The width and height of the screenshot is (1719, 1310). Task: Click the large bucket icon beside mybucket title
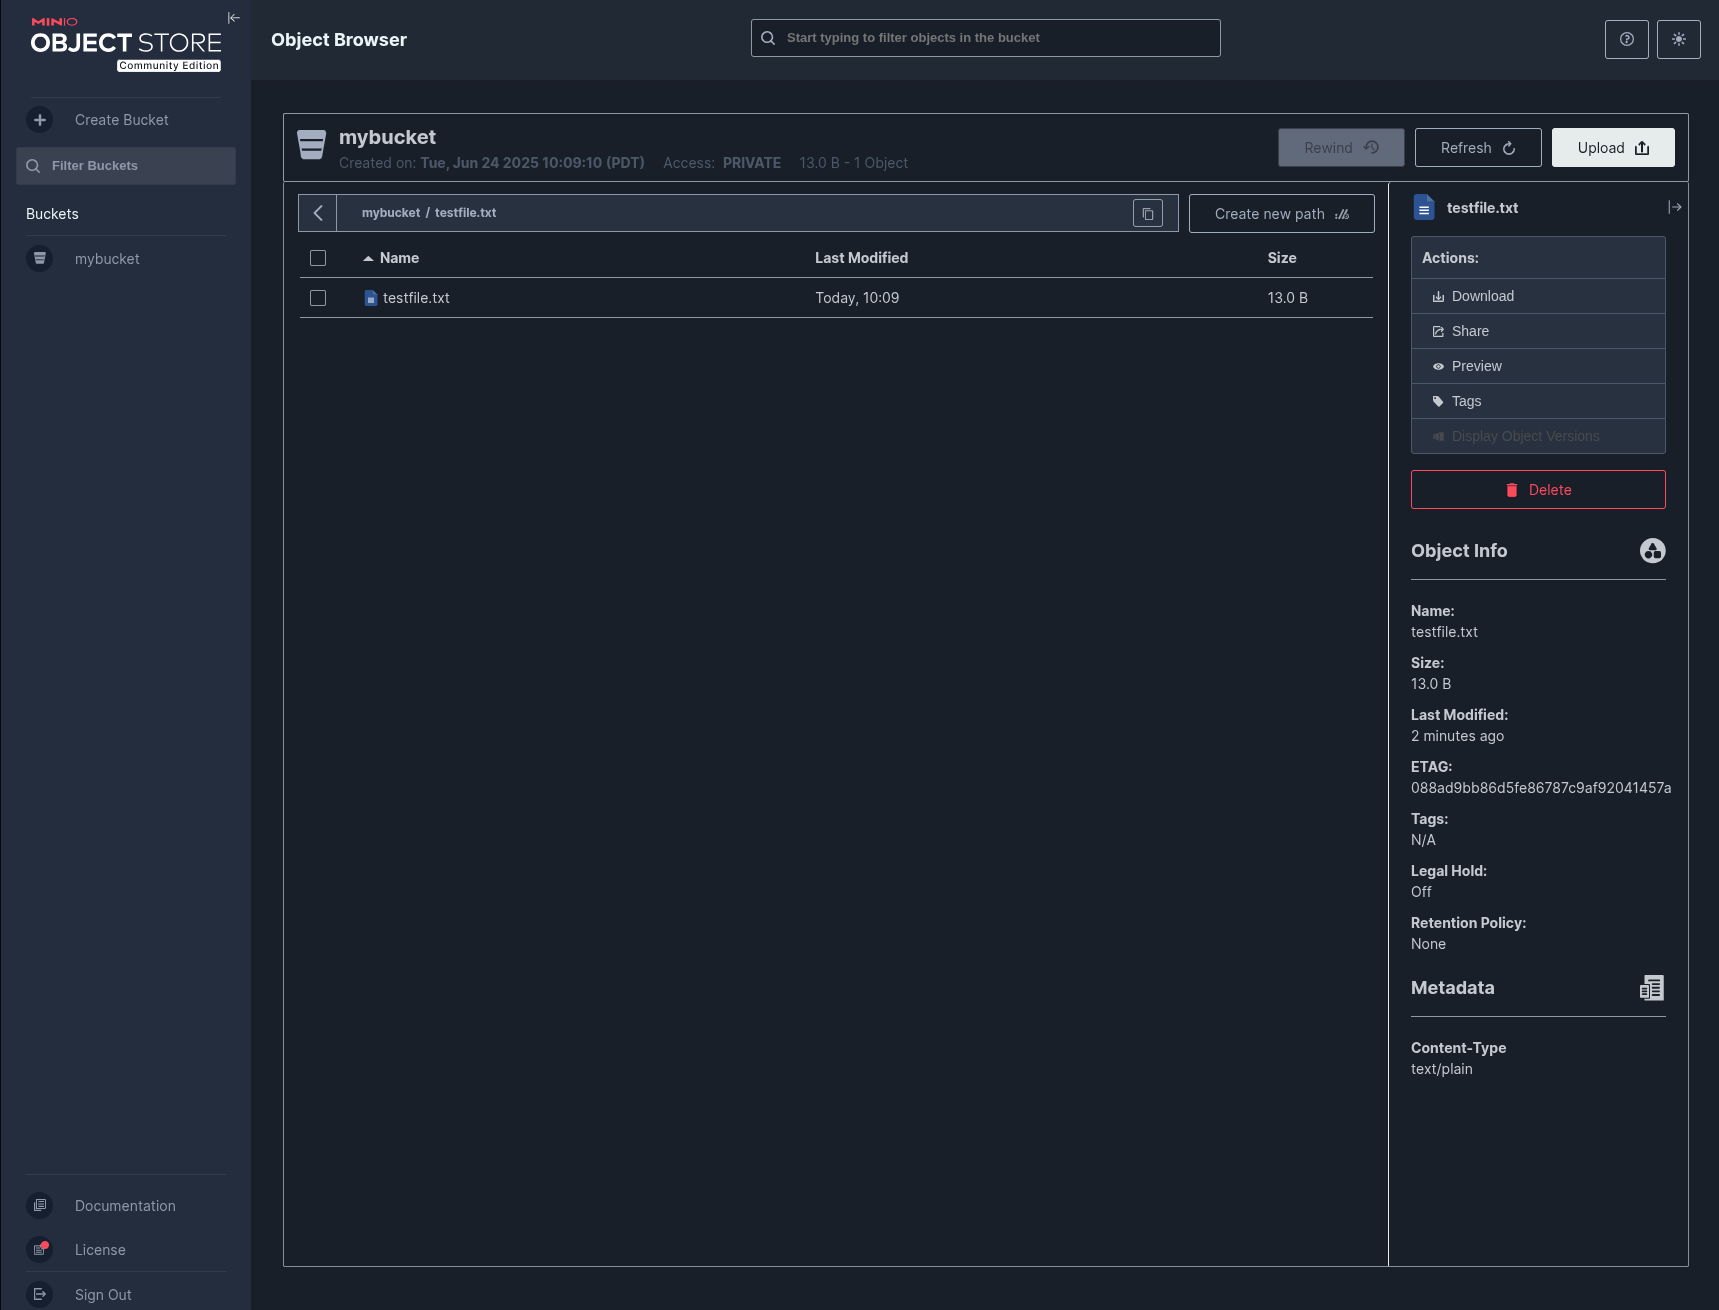(x=312, y=145)
